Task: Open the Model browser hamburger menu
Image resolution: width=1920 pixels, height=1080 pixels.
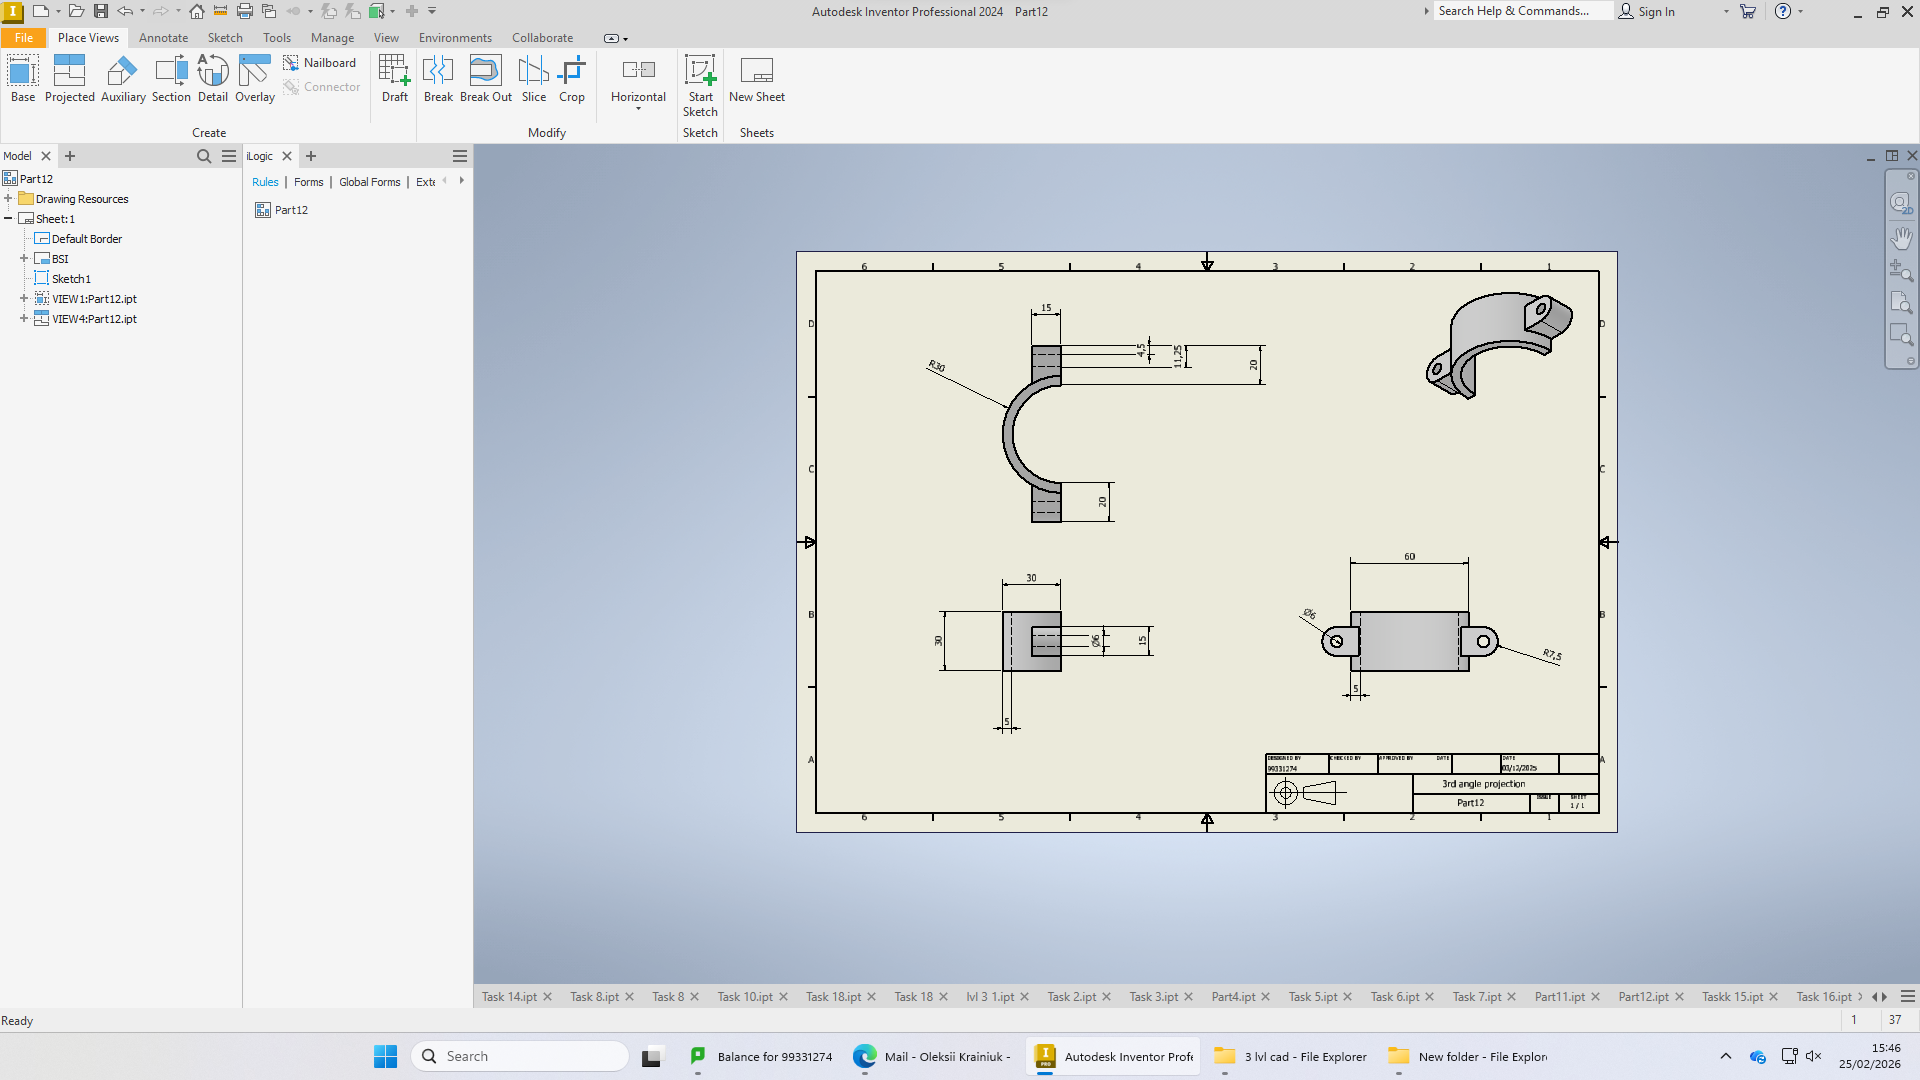Action: coord(229,156)
